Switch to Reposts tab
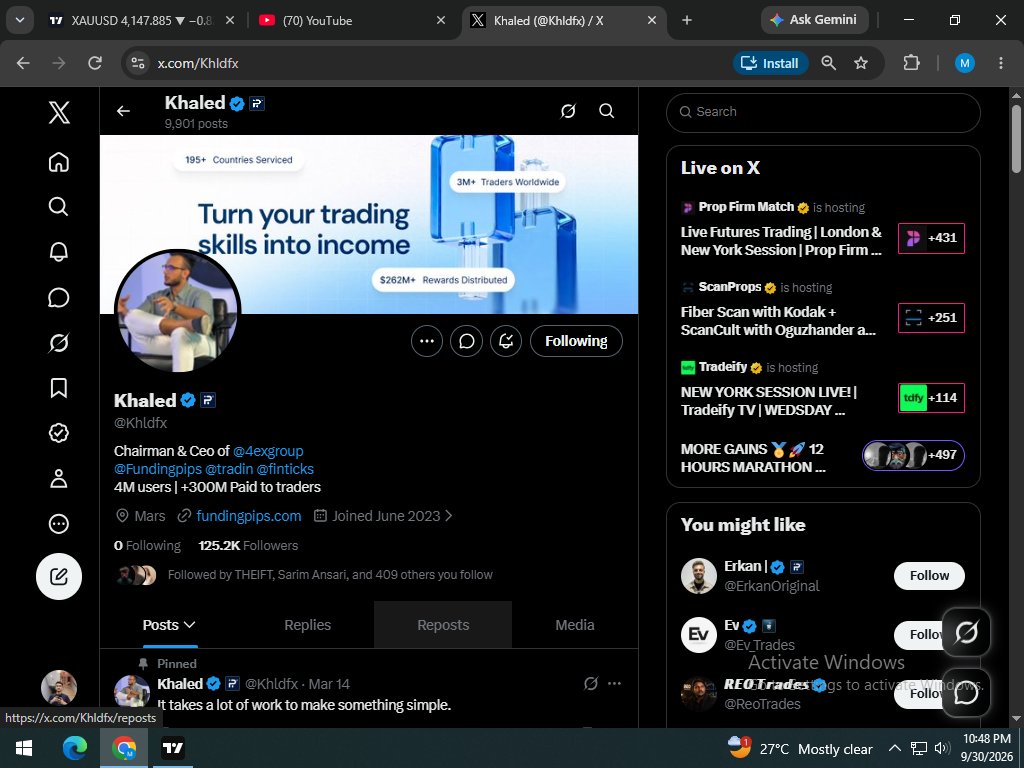The width and height of the screenshot is (1024, 768). (x=443, y=625)
